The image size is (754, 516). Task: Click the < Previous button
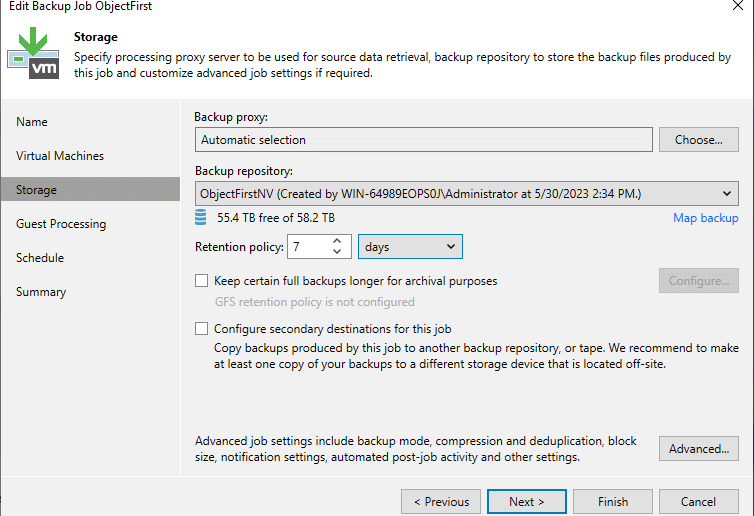[x=441, y=502]
